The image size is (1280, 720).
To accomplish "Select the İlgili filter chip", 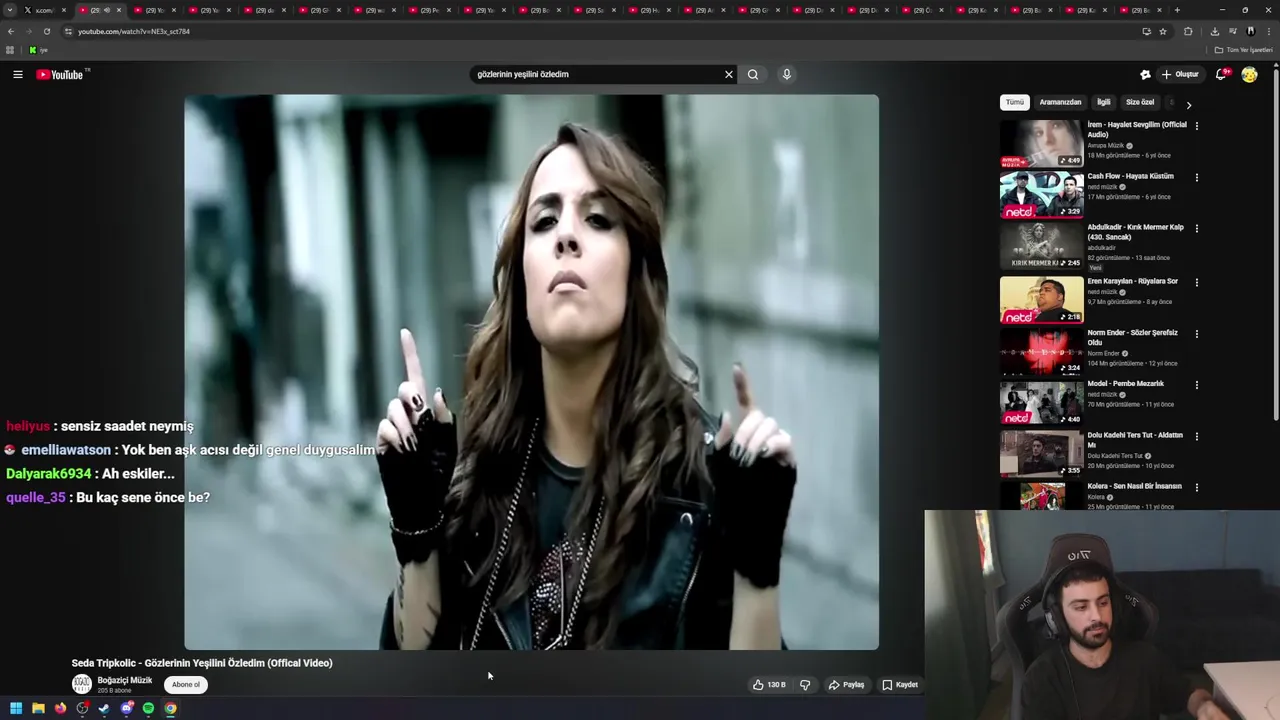I will point(1103,102).
